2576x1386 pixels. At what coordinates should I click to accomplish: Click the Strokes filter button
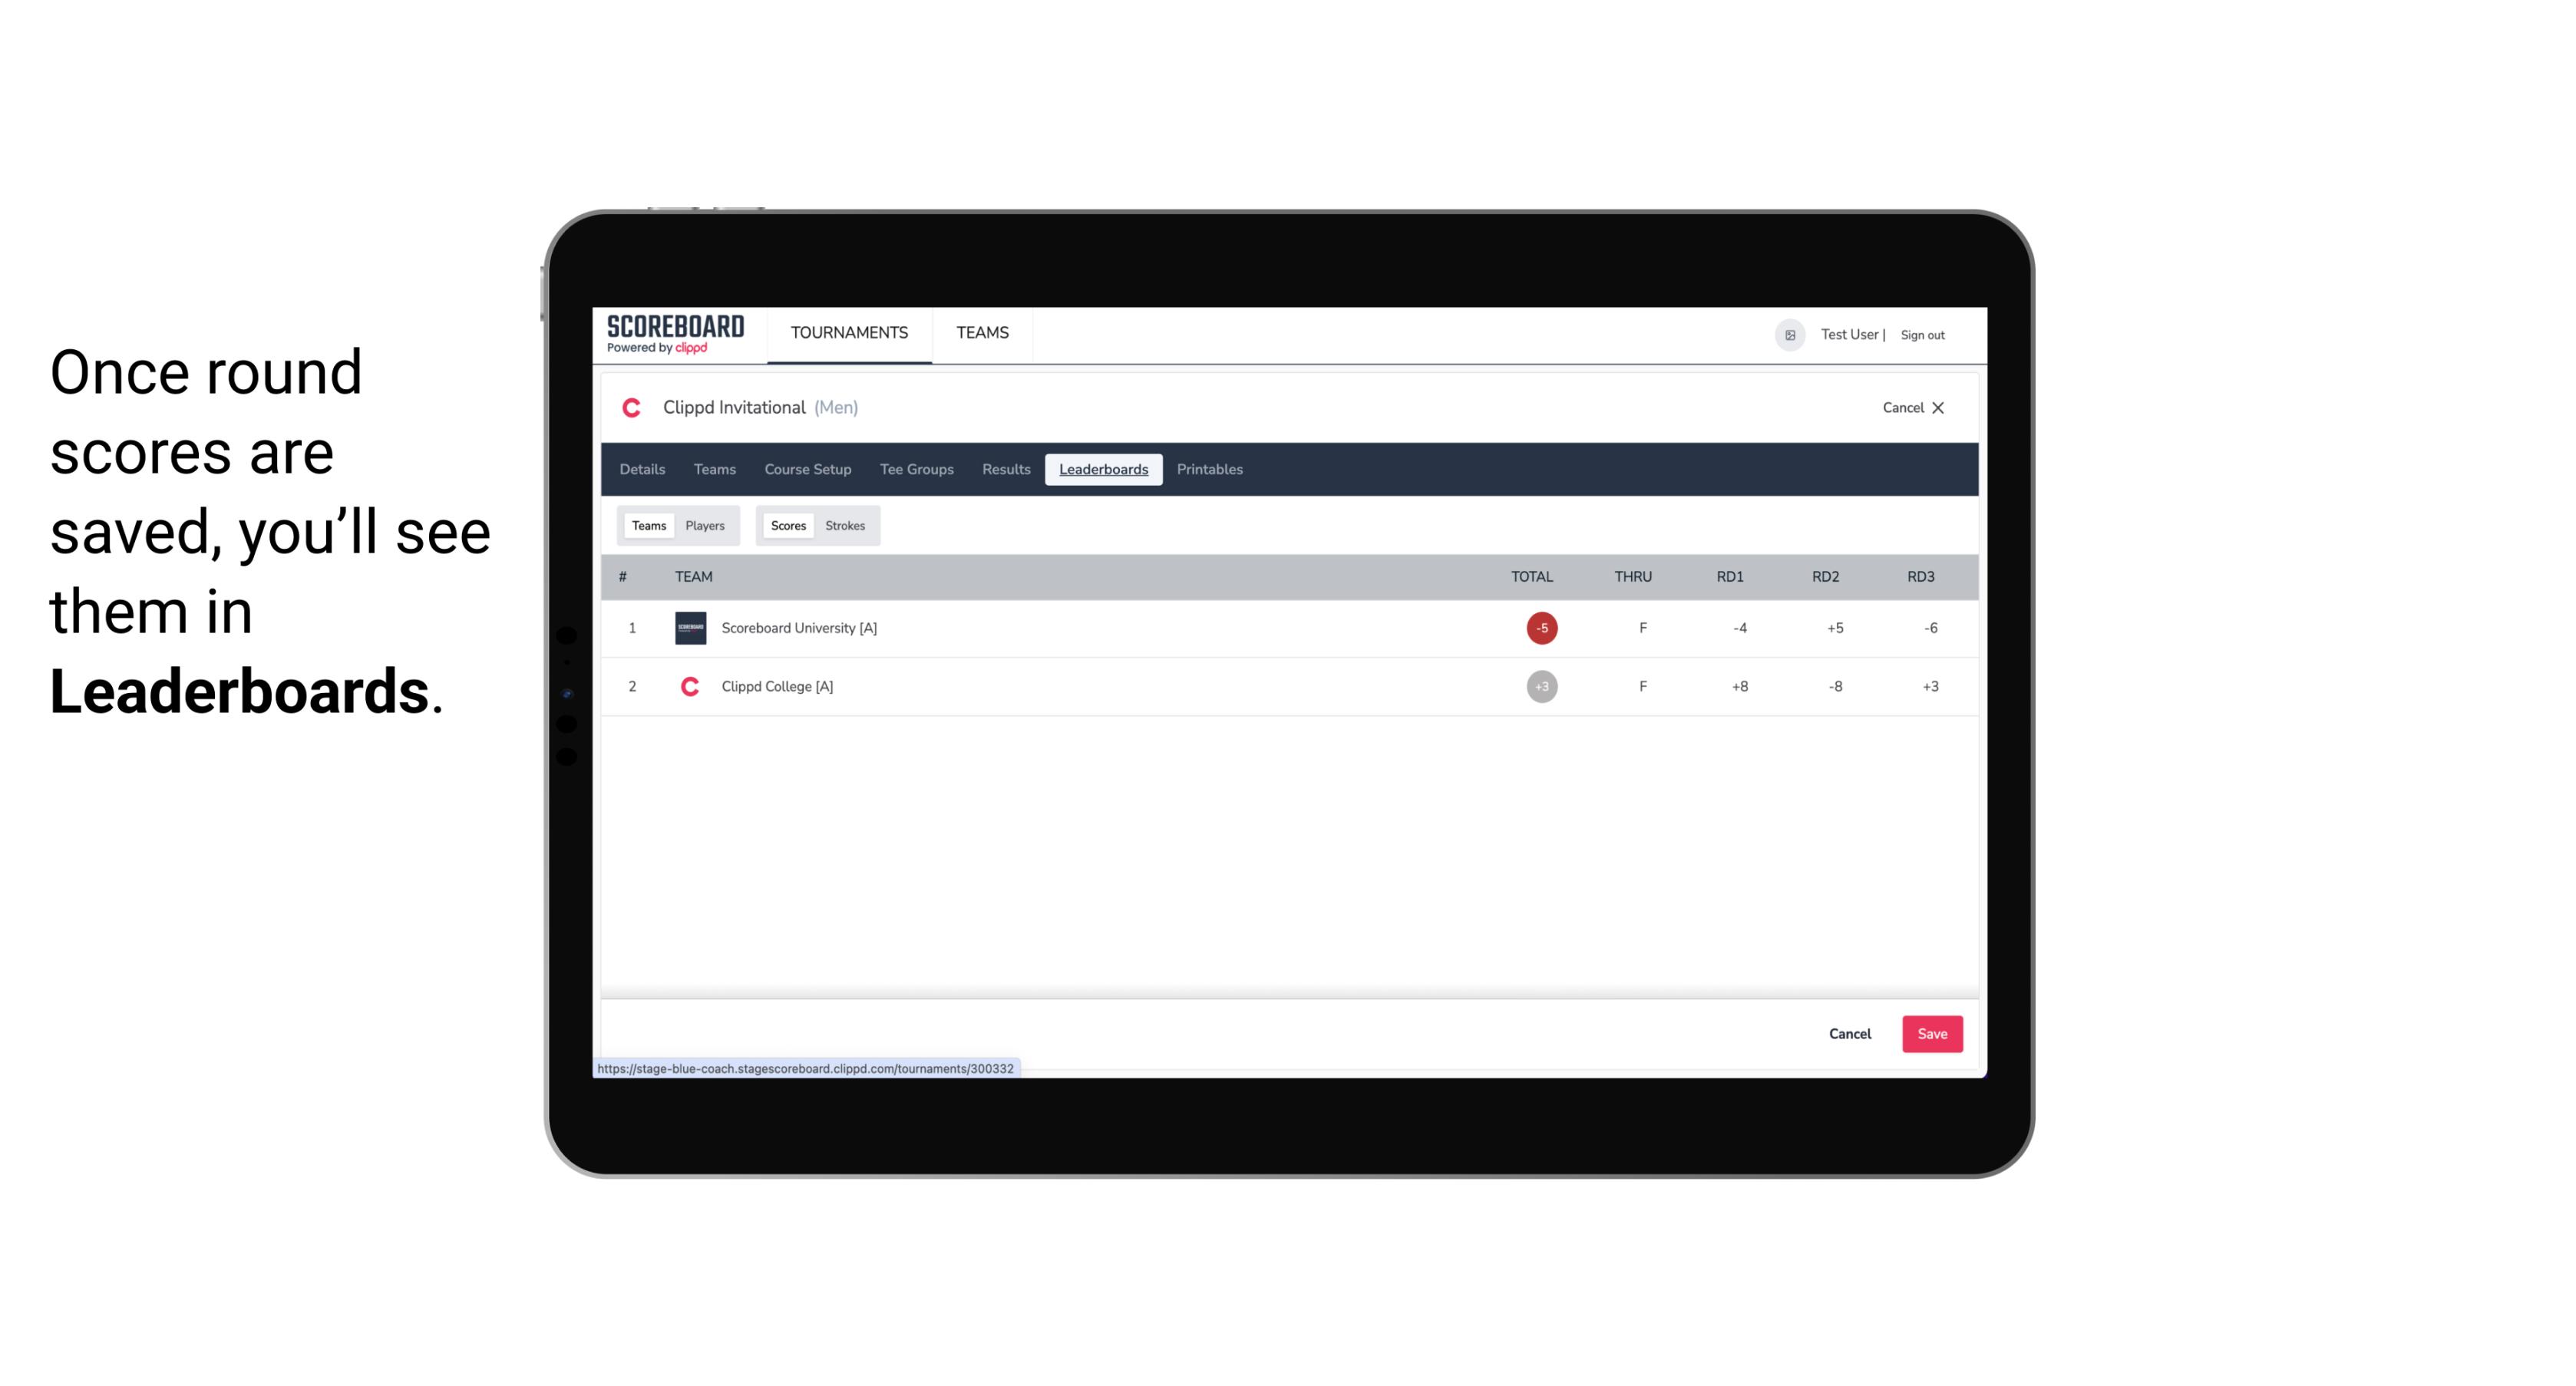845,526
